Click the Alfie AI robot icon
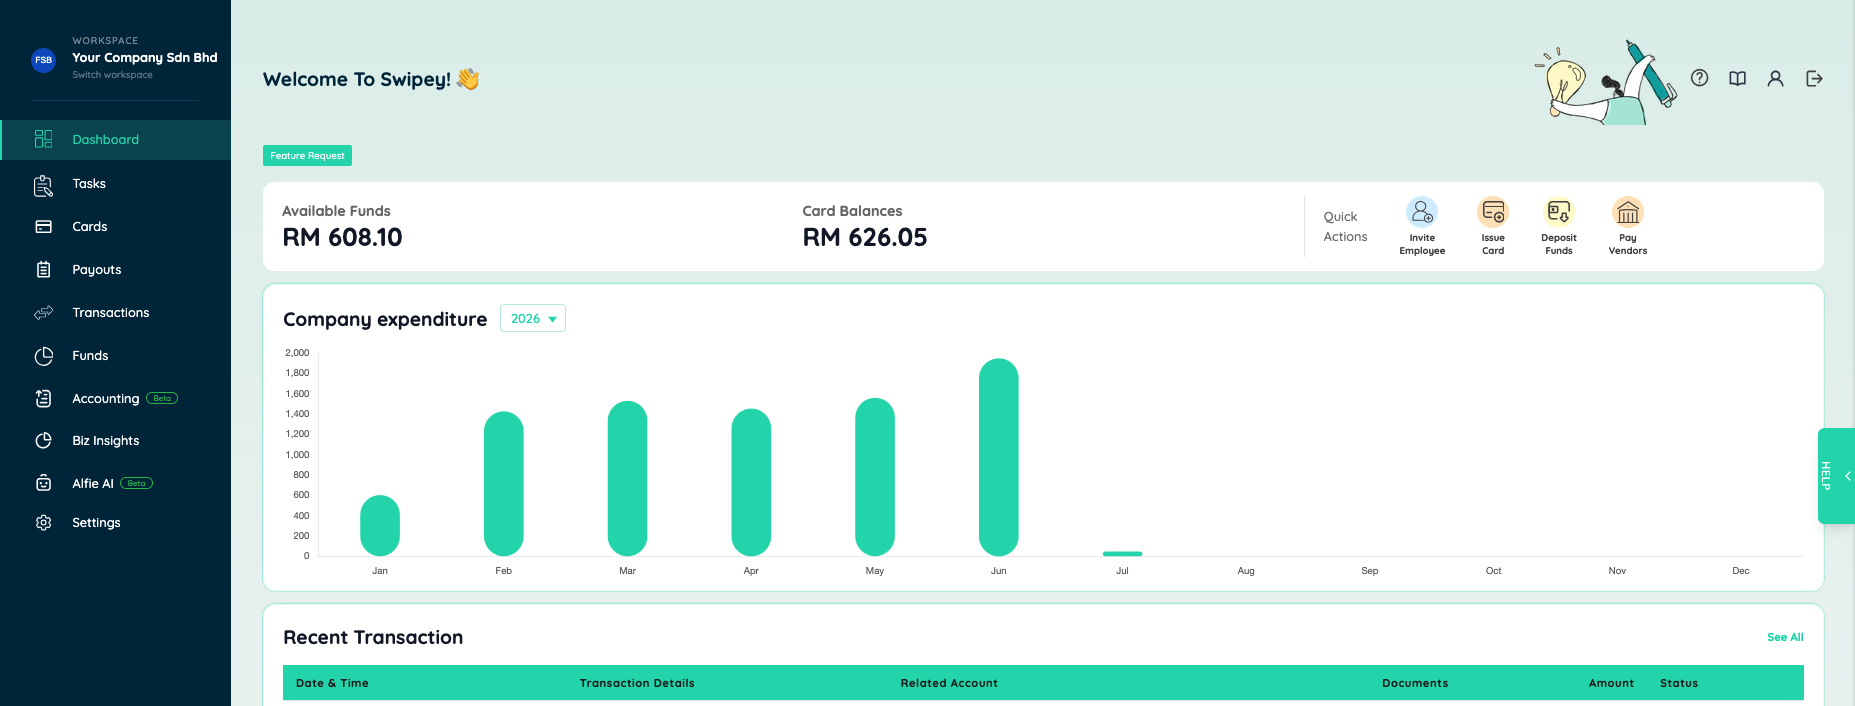The width and height of the screenshot is (1855, 706). click(x=43, y=483)
